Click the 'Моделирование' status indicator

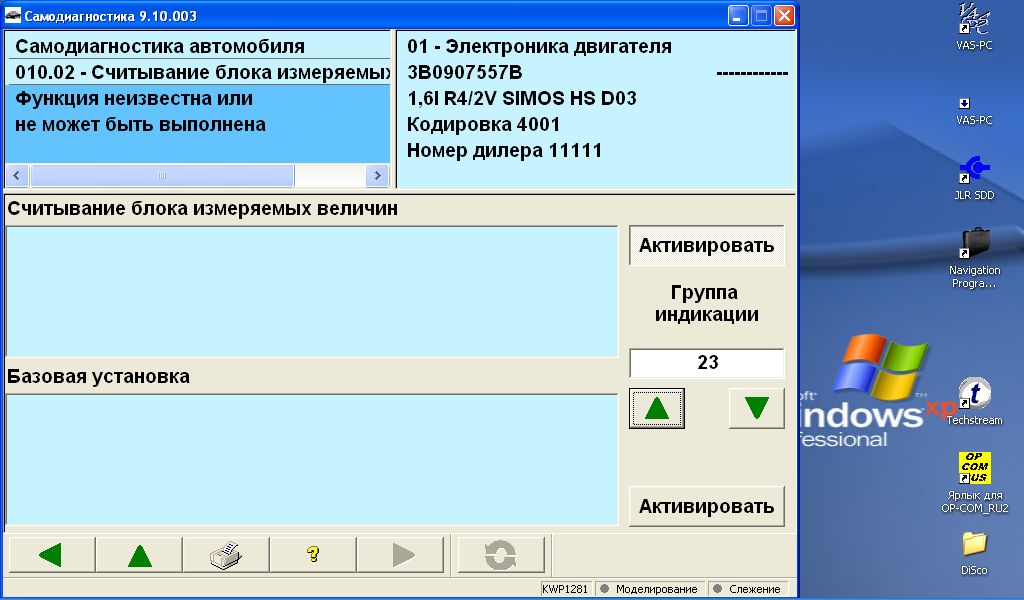click(650, 589)
